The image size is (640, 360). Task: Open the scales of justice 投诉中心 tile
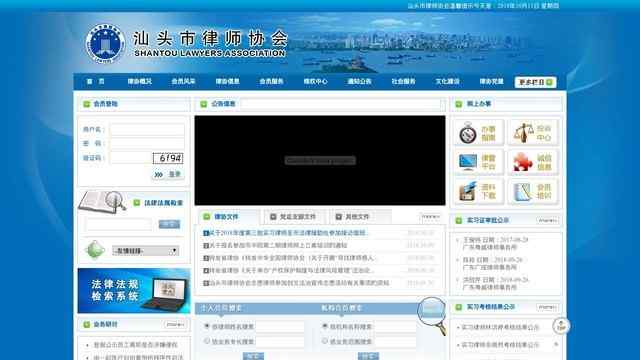tap(533, 133)
